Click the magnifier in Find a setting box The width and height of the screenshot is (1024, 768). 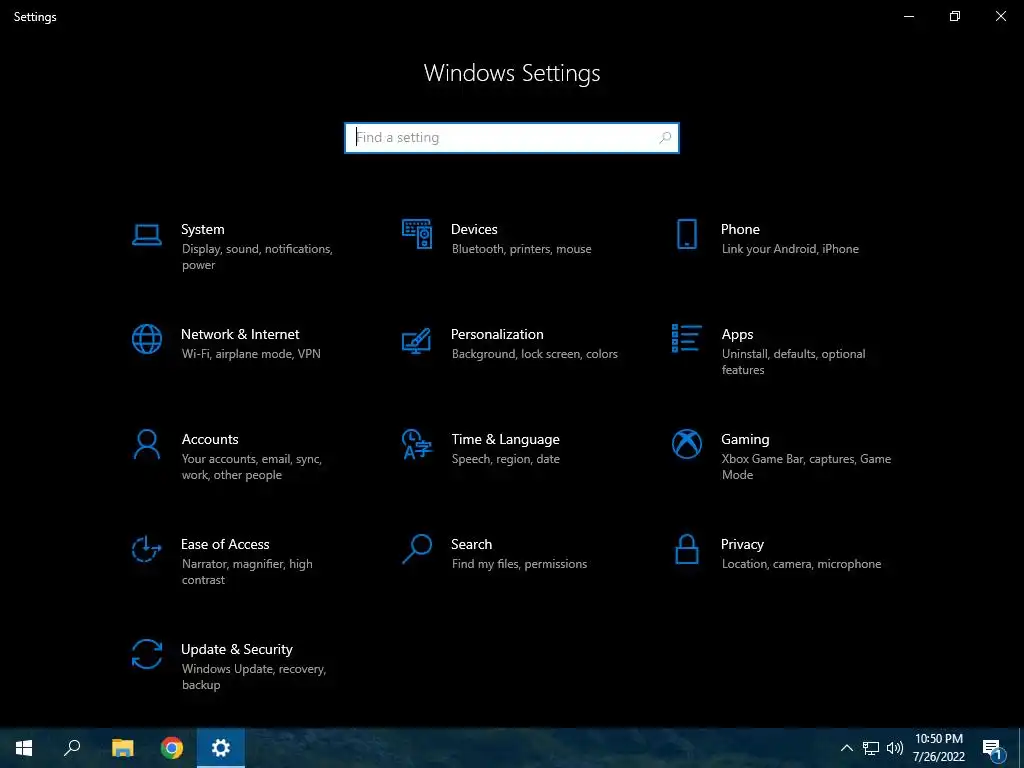[665, 138]
